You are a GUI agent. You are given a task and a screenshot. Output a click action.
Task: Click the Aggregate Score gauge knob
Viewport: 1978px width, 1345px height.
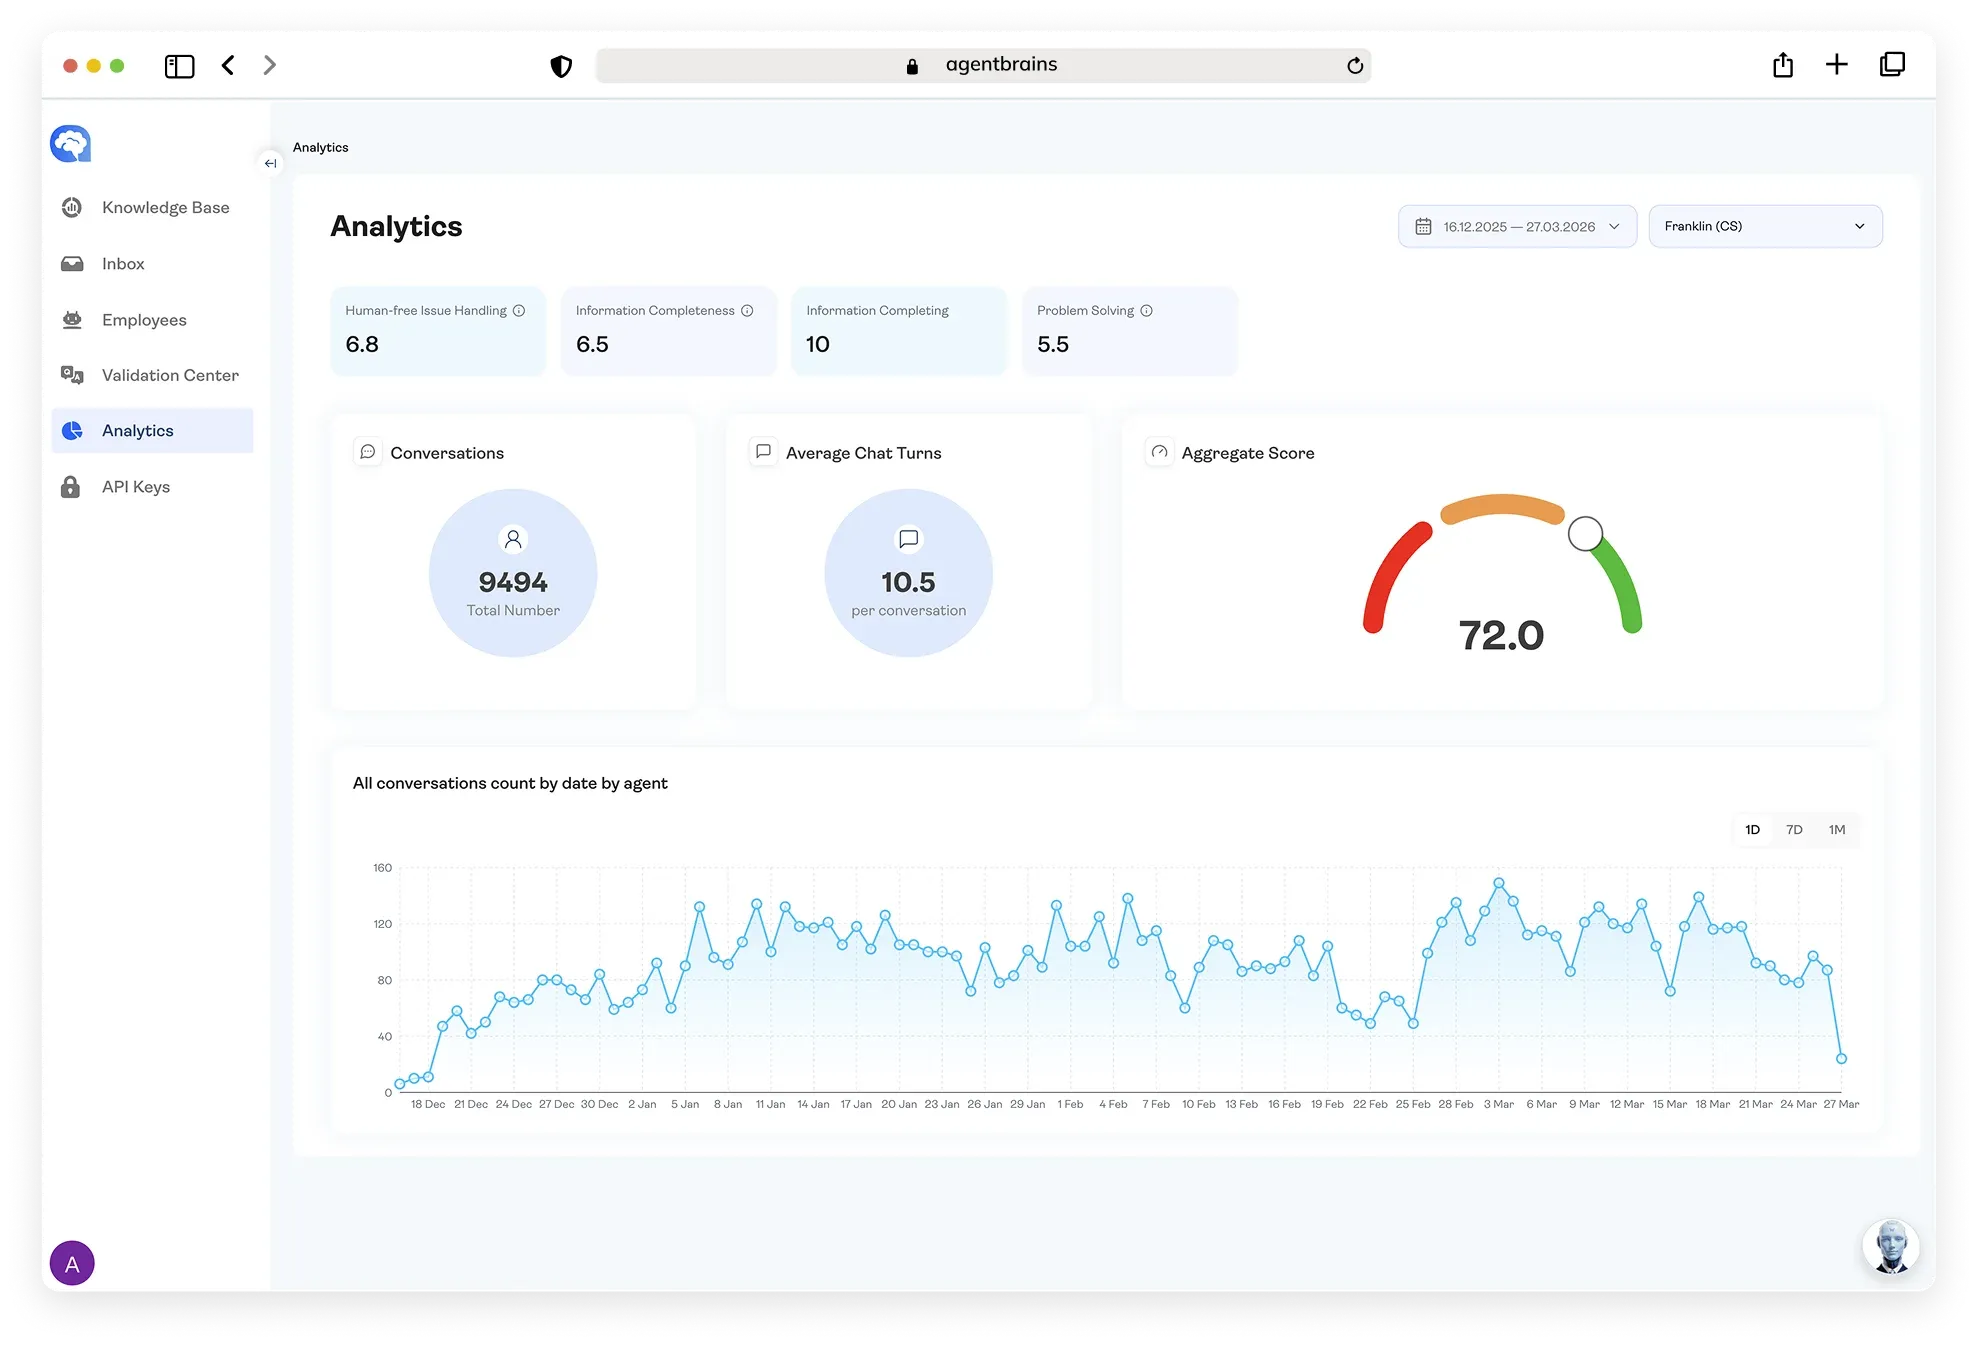(x=1585, y=534)
